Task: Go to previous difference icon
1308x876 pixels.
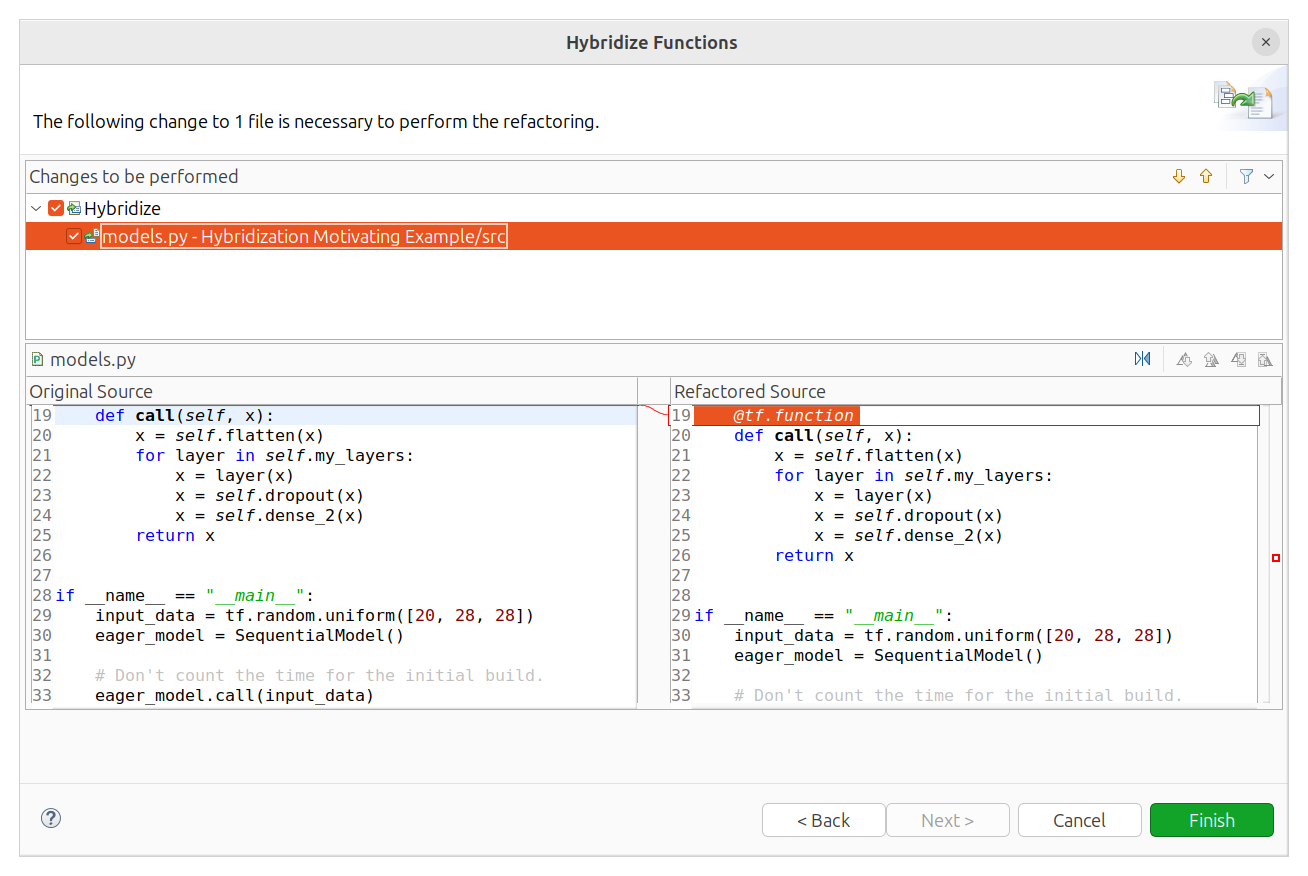Action: [1211, 359]
